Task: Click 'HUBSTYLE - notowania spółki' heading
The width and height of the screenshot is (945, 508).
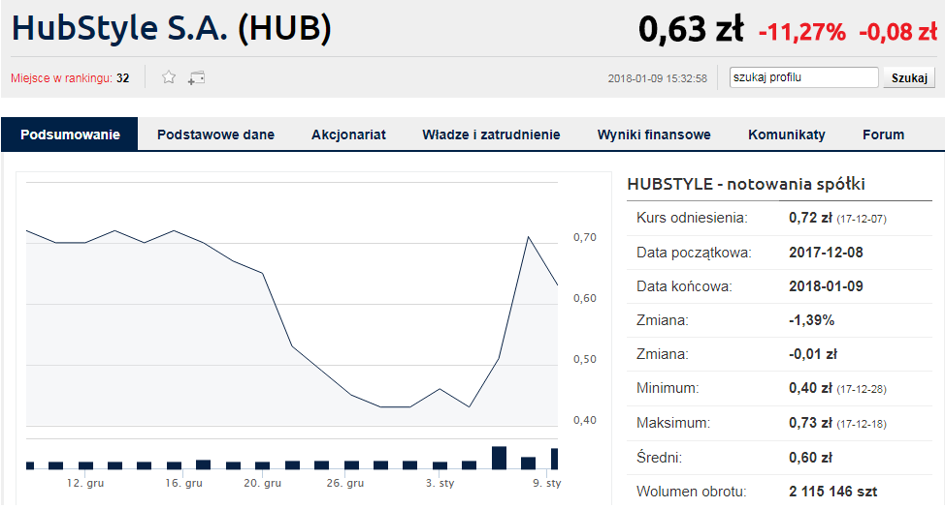Action: point(746,184)
